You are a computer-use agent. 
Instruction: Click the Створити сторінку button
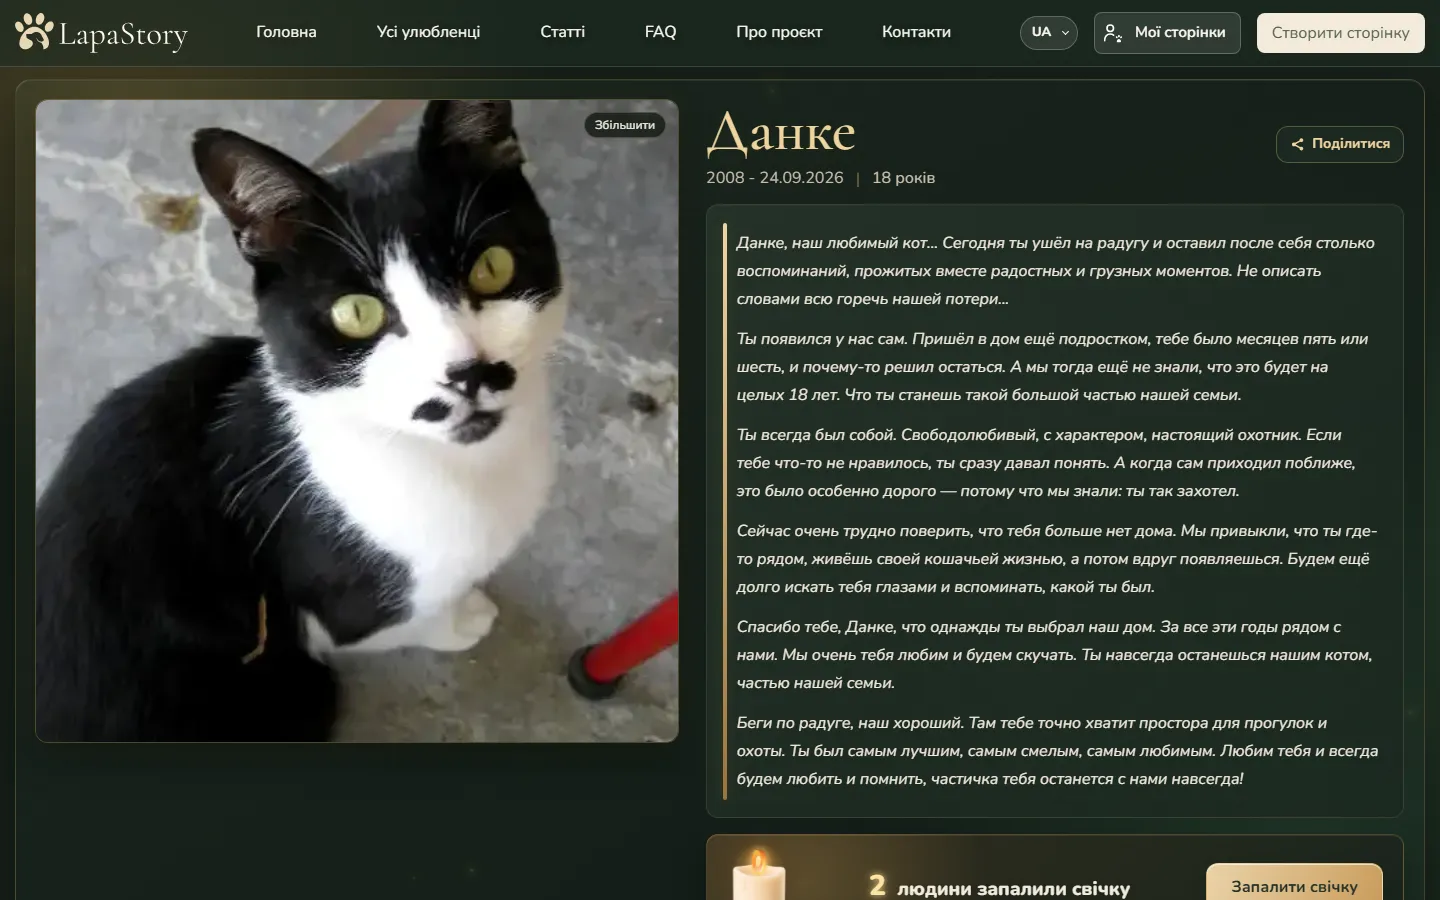[1340, 33]
